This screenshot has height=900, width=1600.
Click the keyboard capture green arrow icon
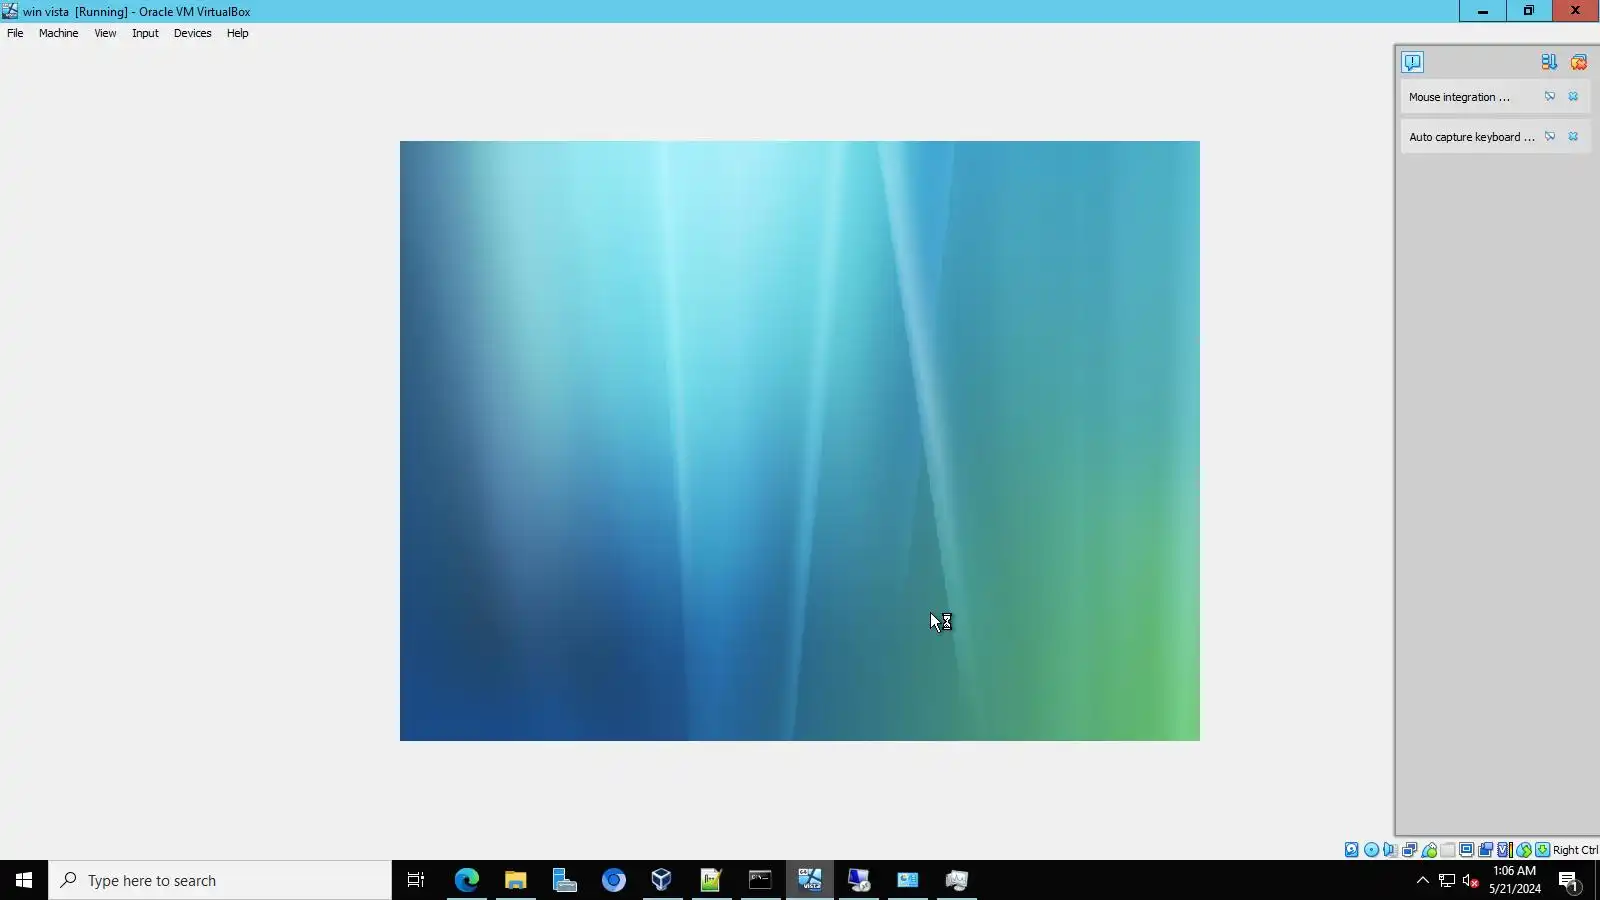click(1542, 850)
